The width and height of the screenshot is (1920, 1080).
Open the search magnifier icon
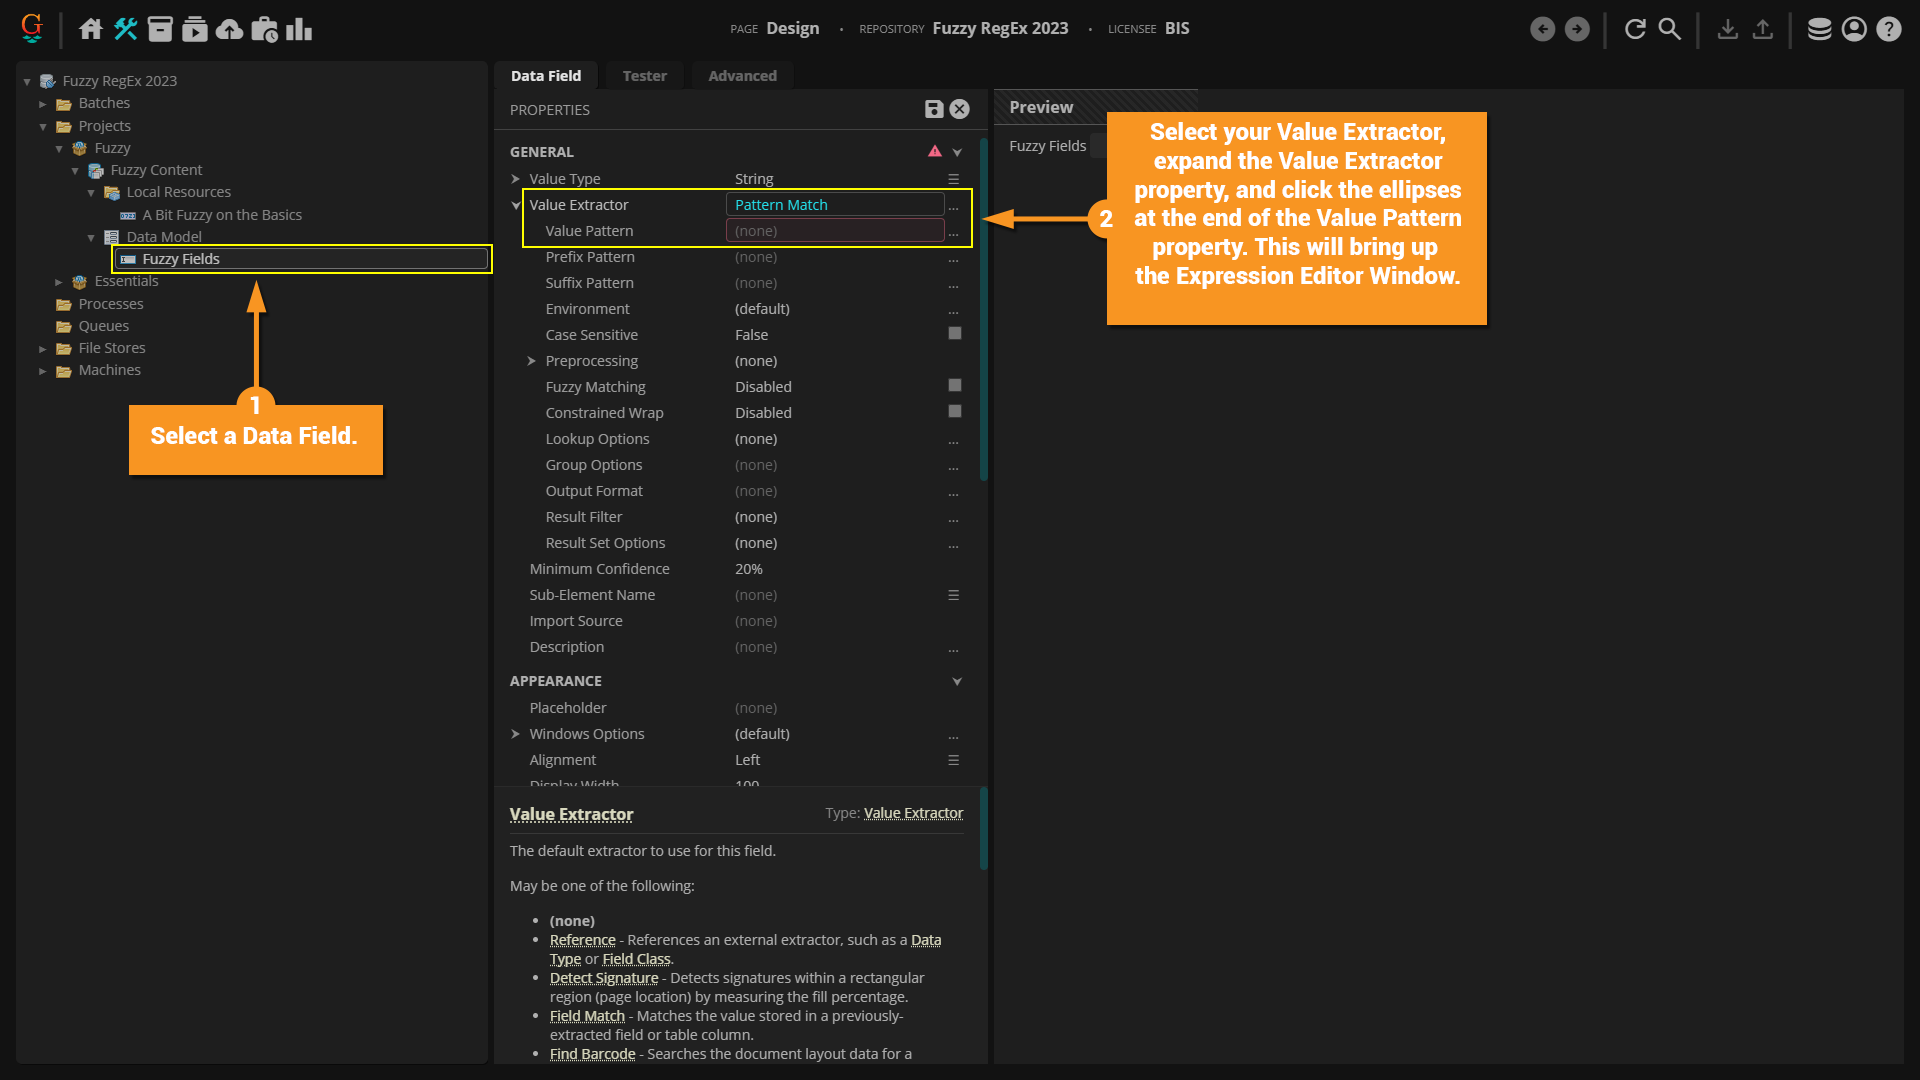coord(1670,29)
